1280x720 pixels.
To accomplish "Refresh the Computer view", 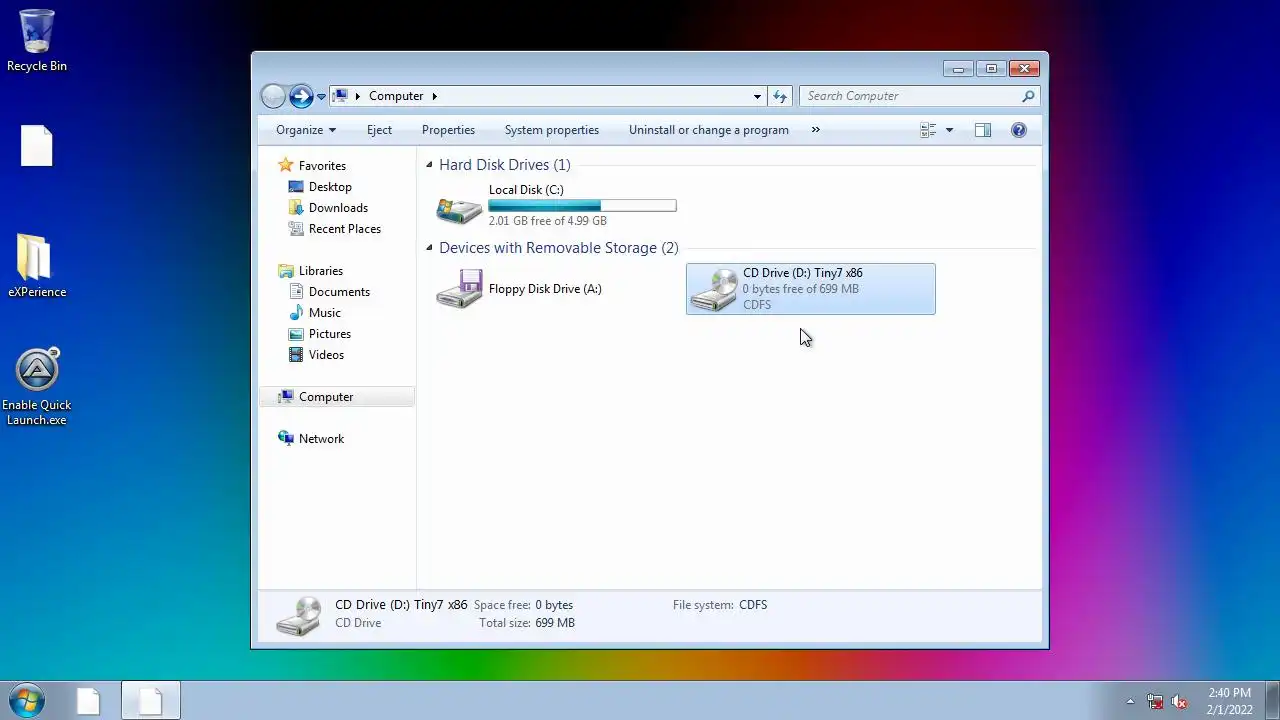I will [x=780, y=96].
